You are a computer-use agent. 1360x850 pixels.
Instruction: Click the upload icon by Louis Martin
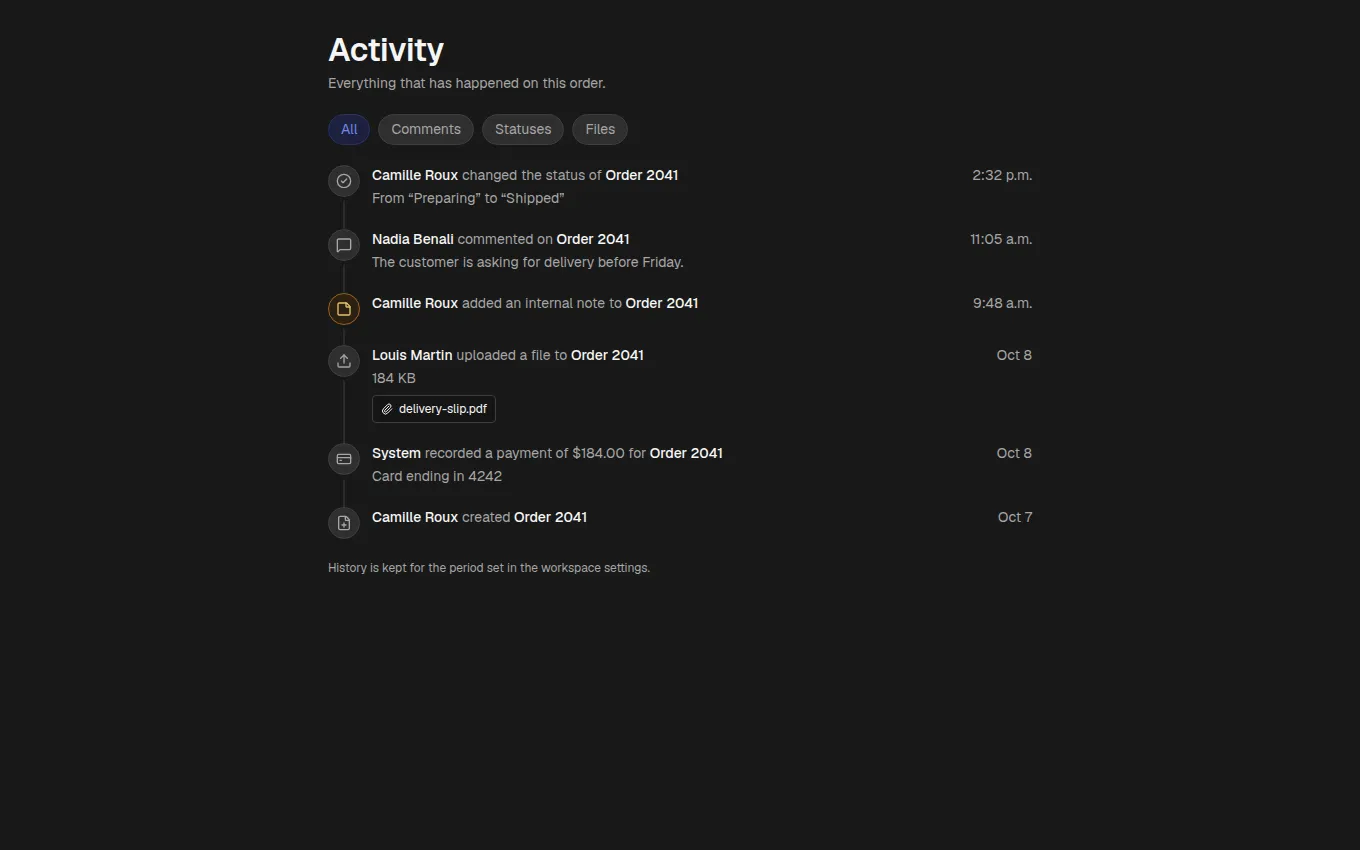coord(344,361)
